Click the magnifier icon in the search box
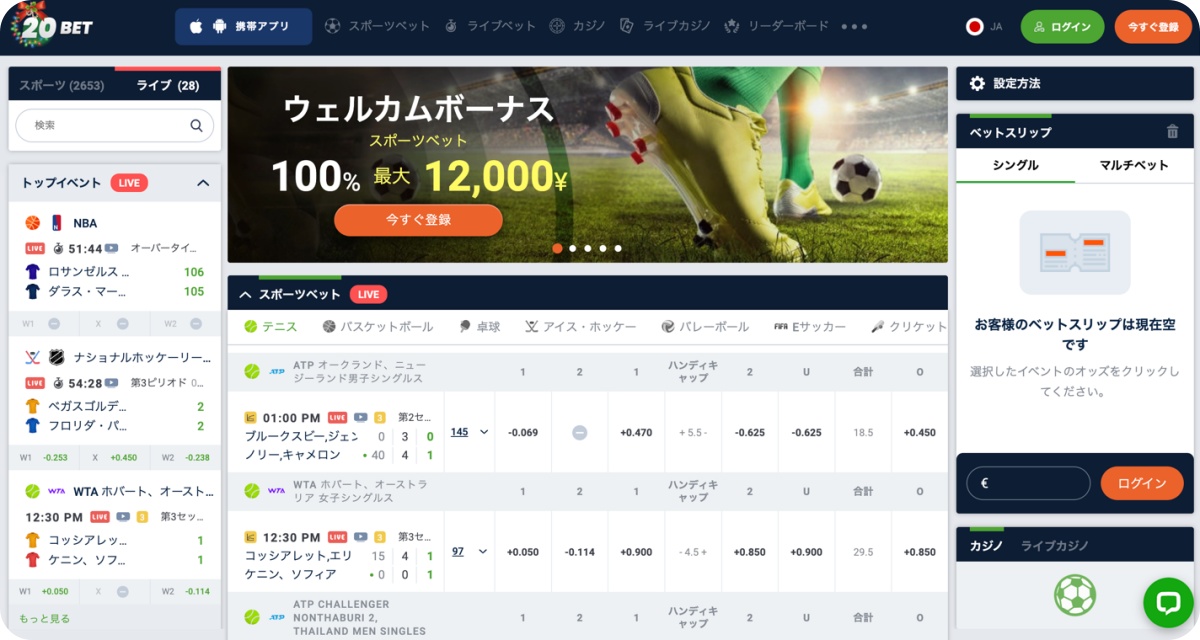The height and width of the screenshot is (640, 1200). point(197,126)
